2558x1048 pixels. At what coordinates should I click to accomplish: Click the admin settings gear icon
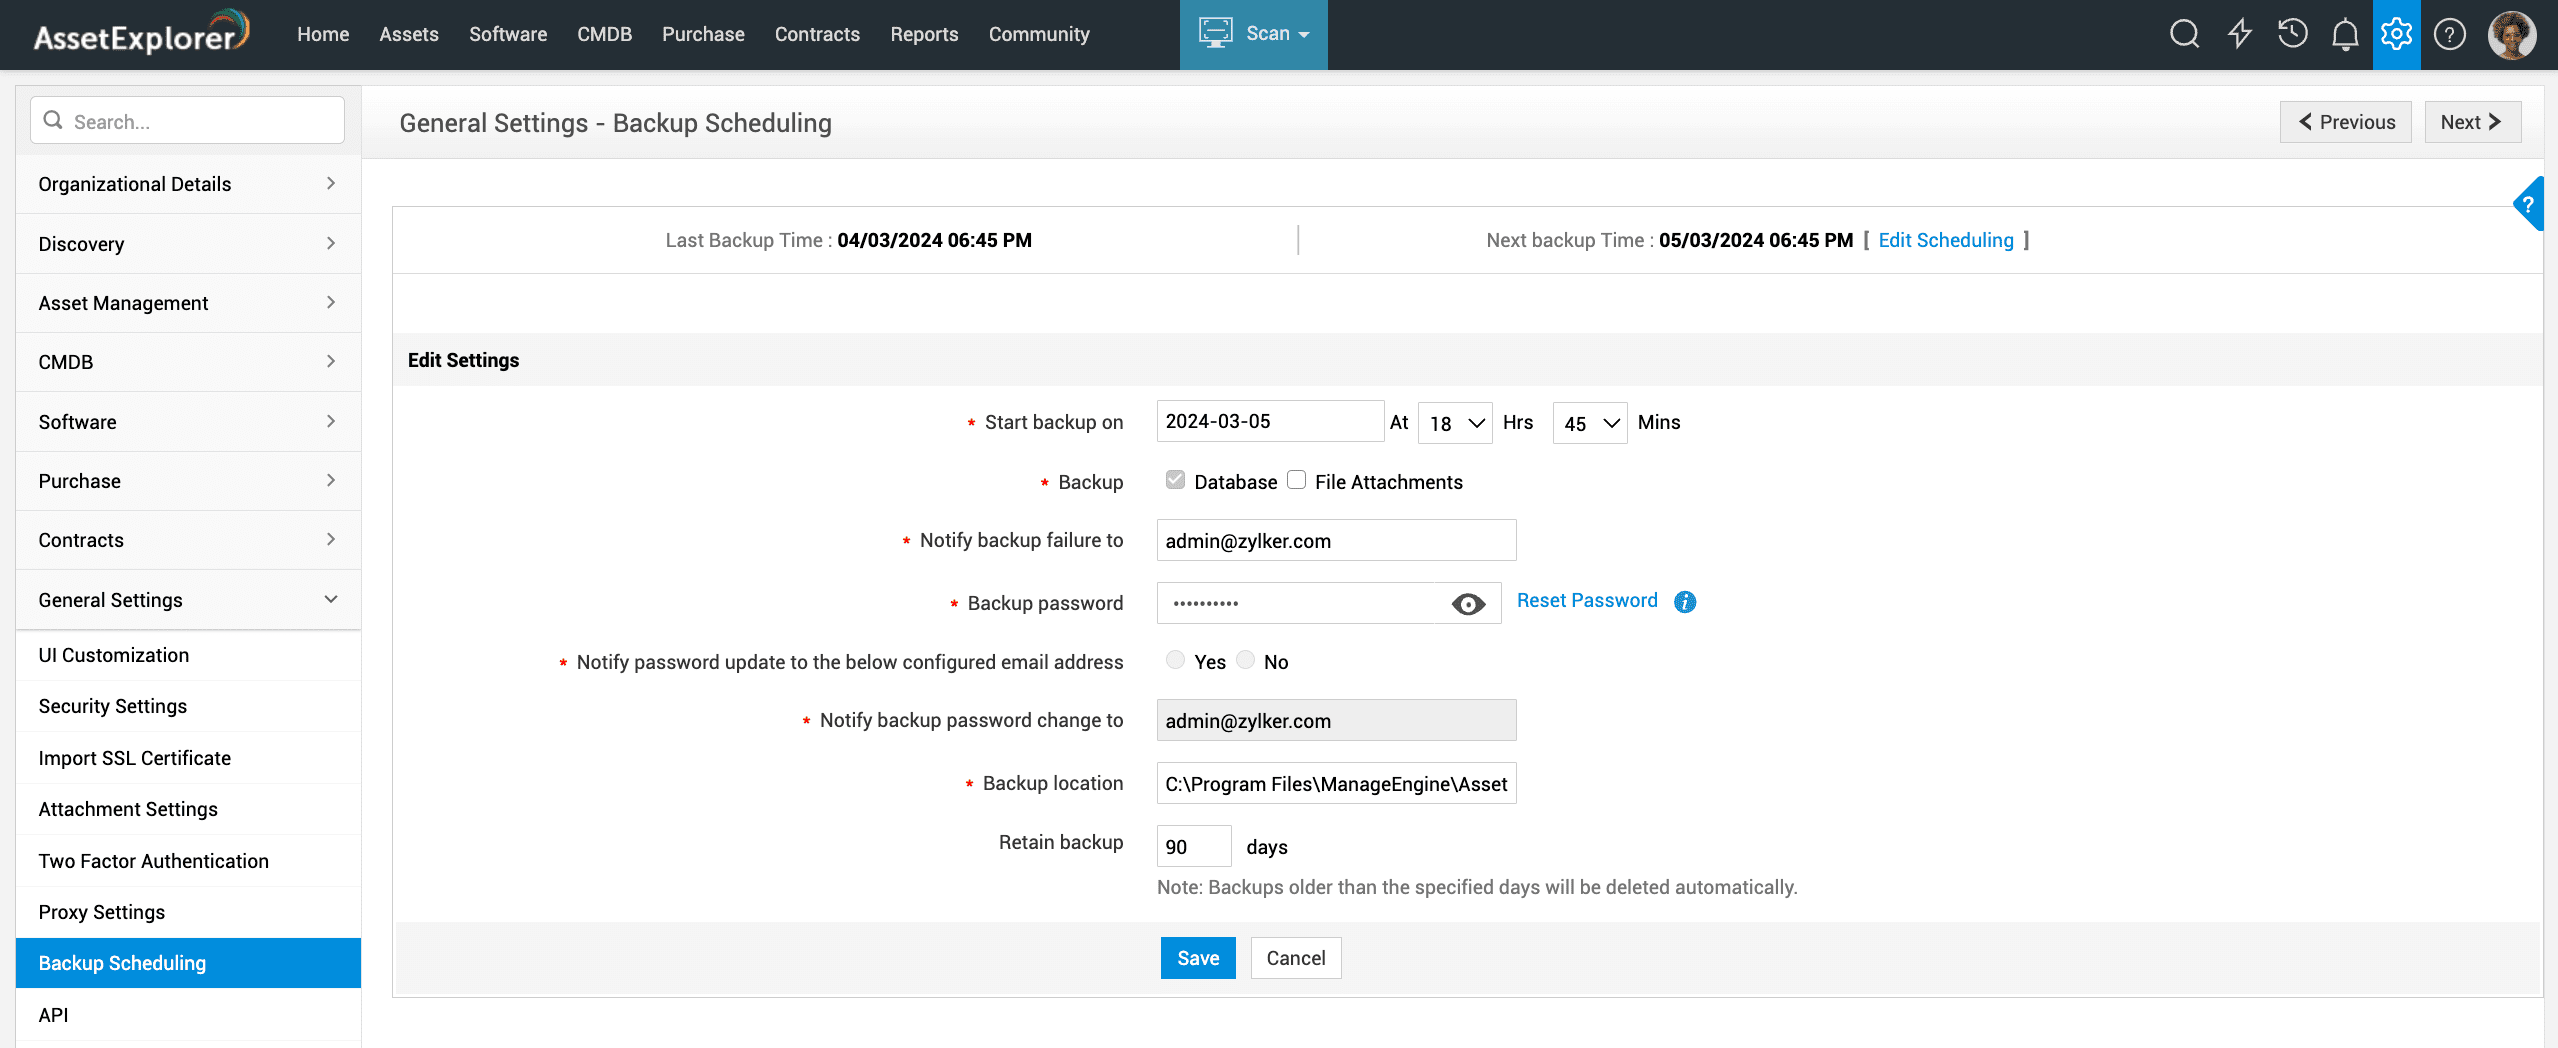click(2396, 34)
